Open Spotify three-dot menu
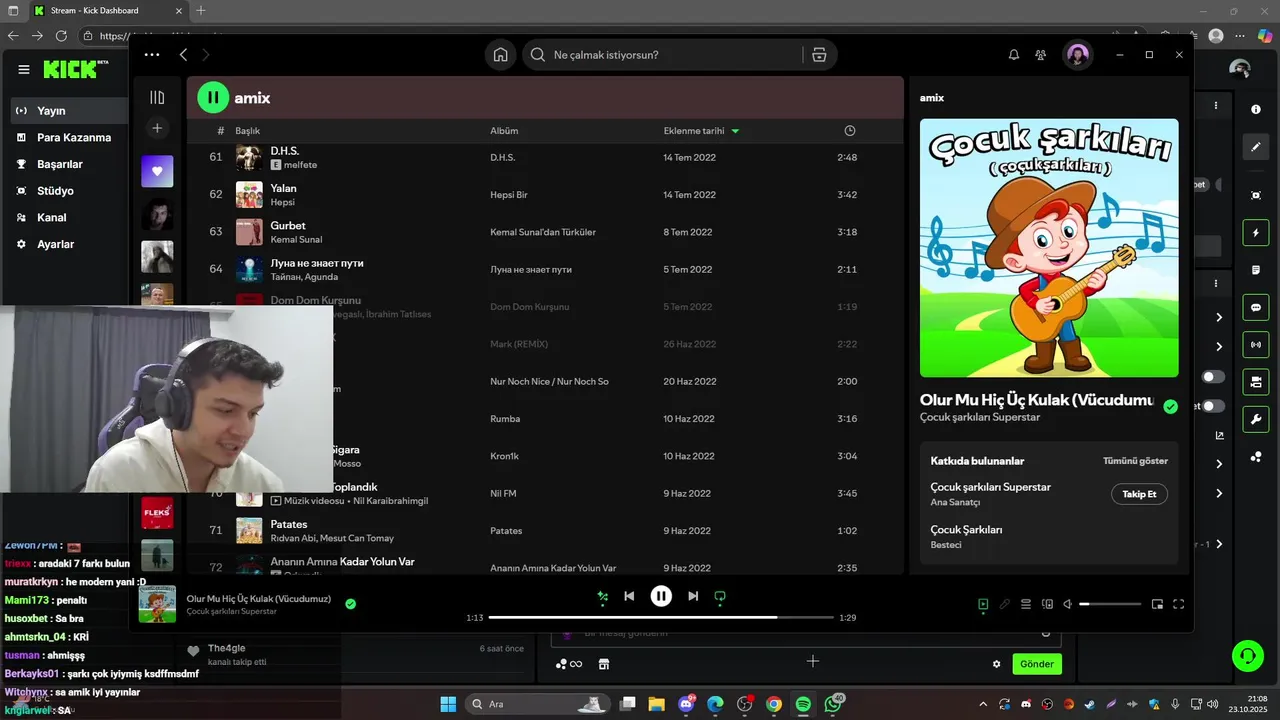This screenshot has height=720, width=1280. (152, 55)
